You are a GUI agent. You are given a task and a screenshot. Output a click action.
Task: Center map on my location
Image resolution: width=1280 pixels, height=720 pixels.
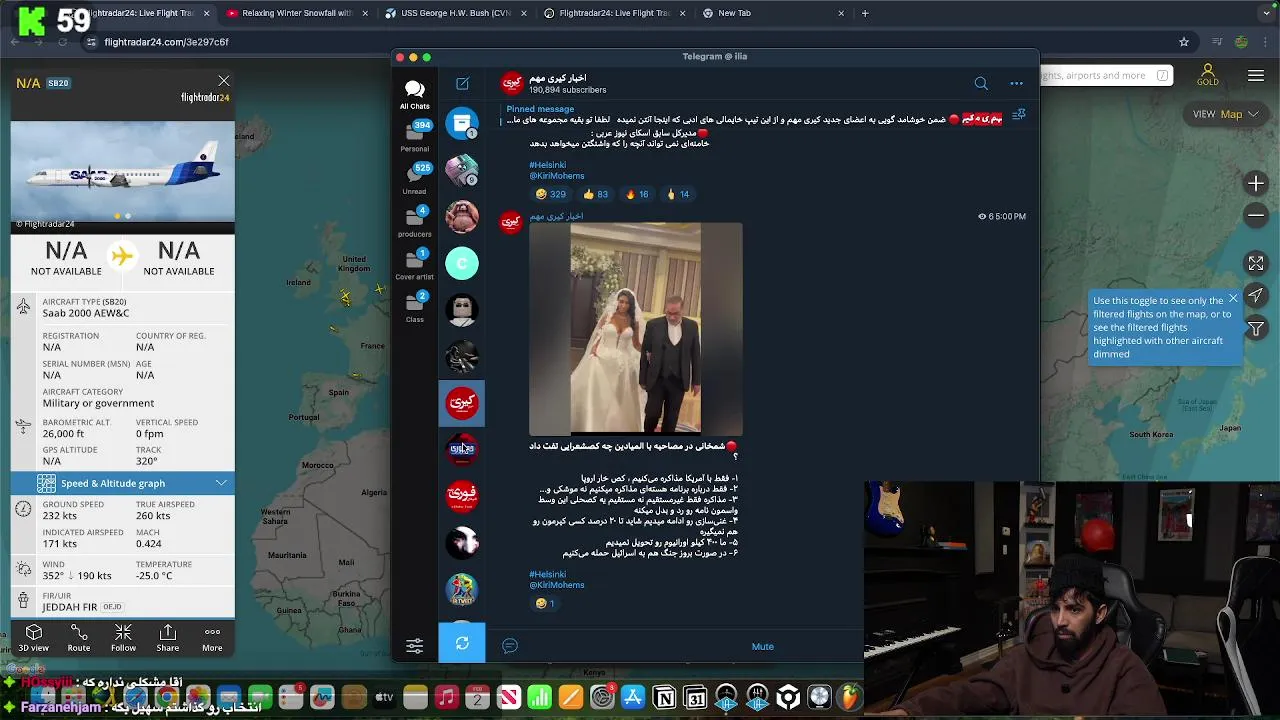[x=1256, y=296]
